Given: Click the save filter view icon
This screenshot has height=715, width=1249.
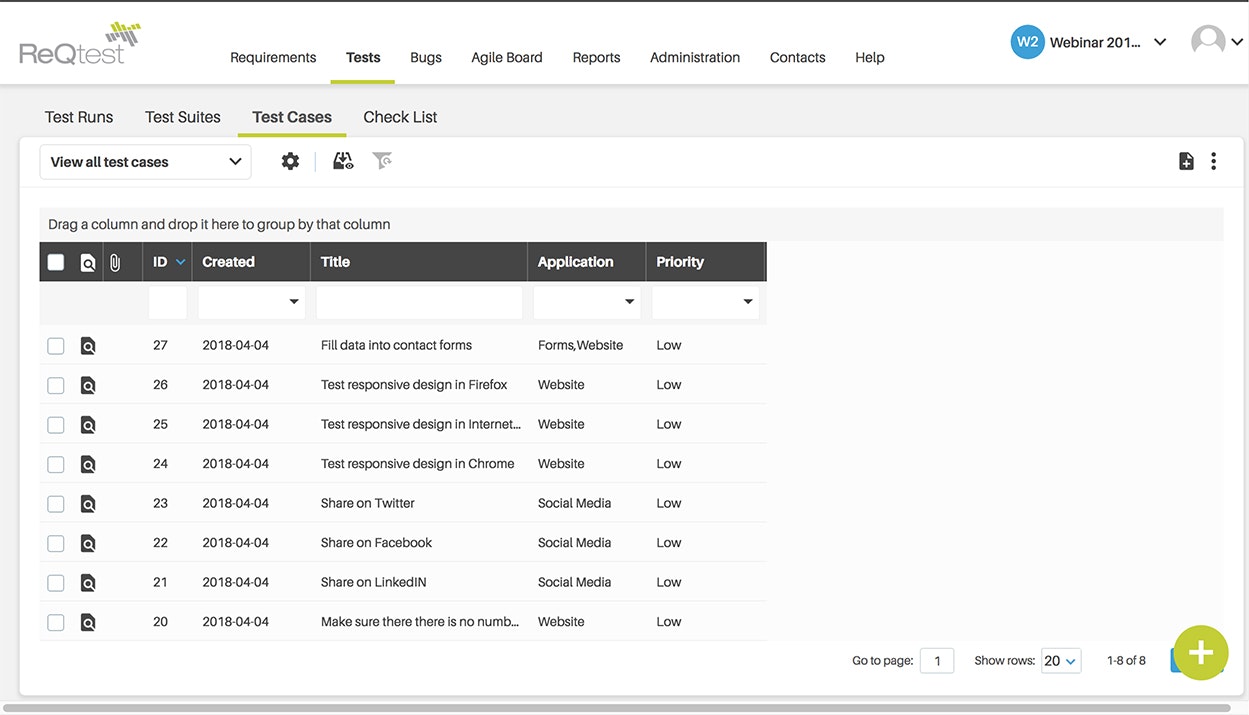Looking at the screenshot, I should click(x=343, y=161).
